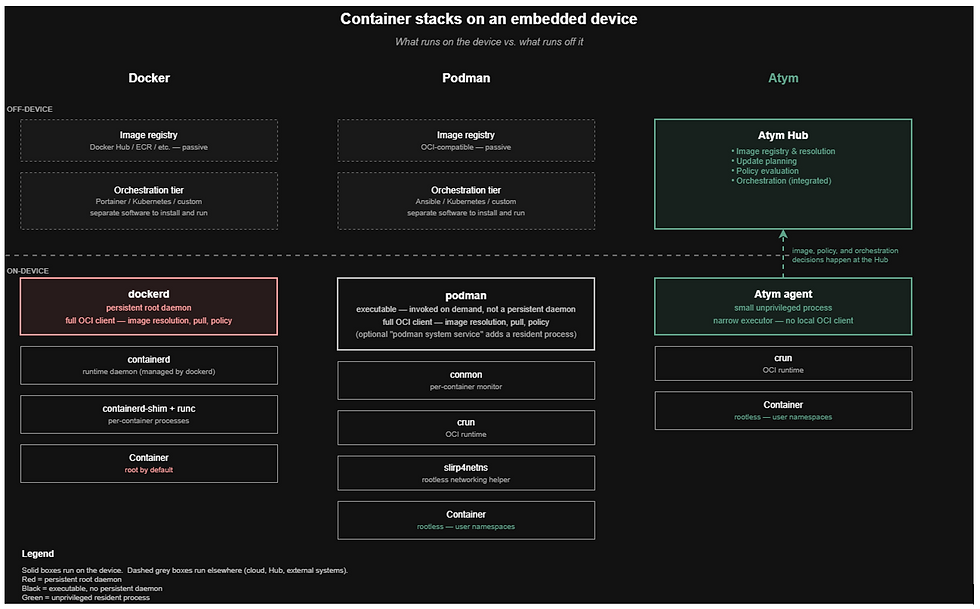Image resolution: width=980 pixels, height=609 pixels.
Task: Select the optional "podman system service" line
Action: click(x=466, y=335)
